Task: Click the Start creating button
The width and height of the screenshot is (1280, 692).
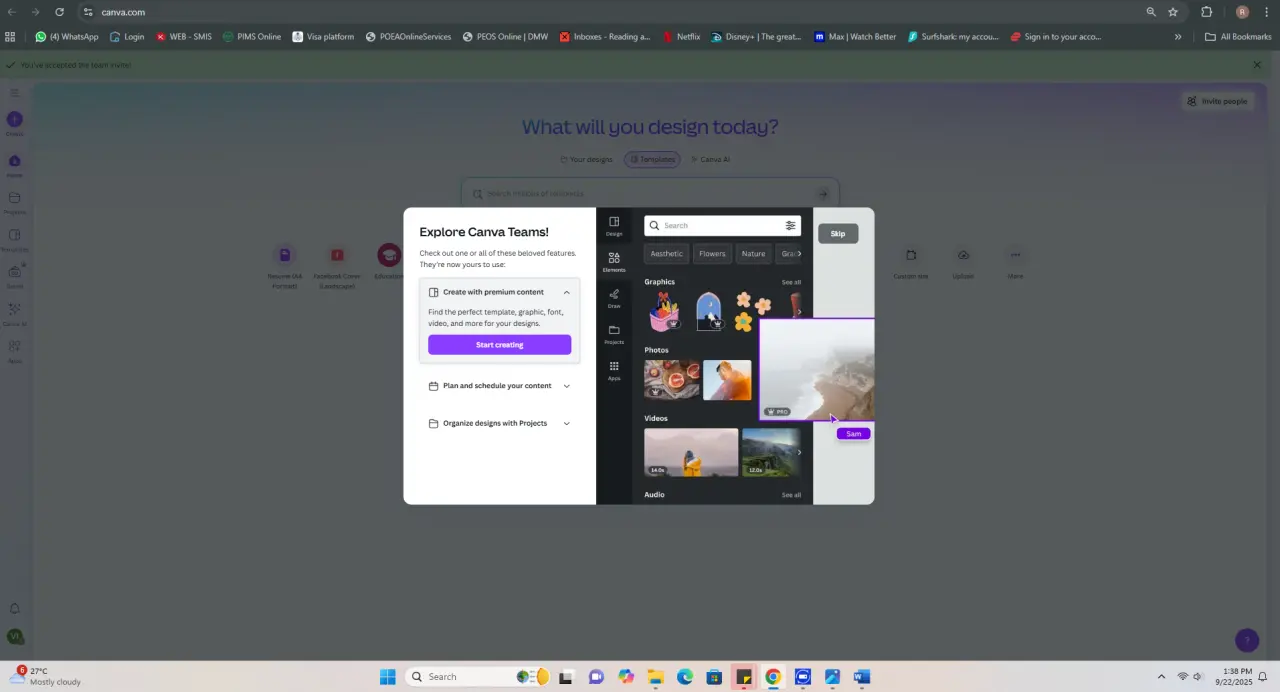Action: pyautogui.click(x=499, y=345)
